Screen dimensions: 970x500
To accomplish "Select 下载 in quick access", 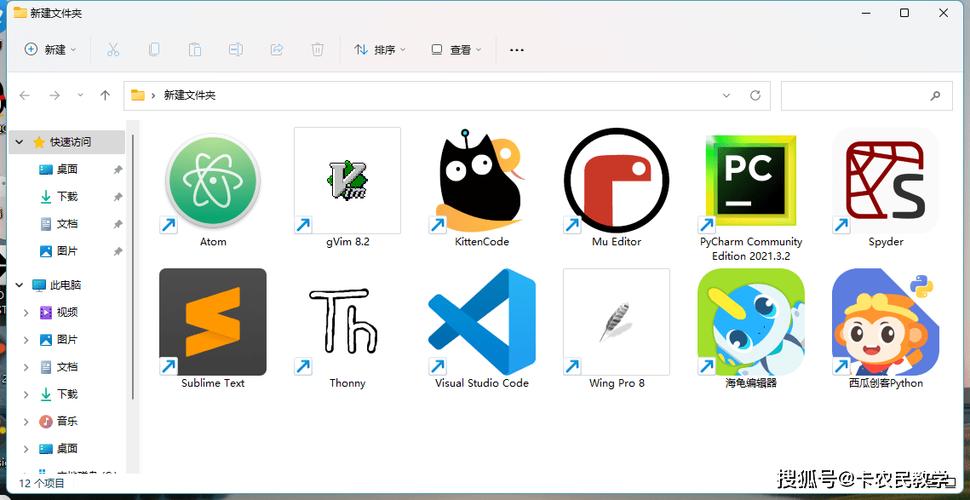I will [66, 196].
